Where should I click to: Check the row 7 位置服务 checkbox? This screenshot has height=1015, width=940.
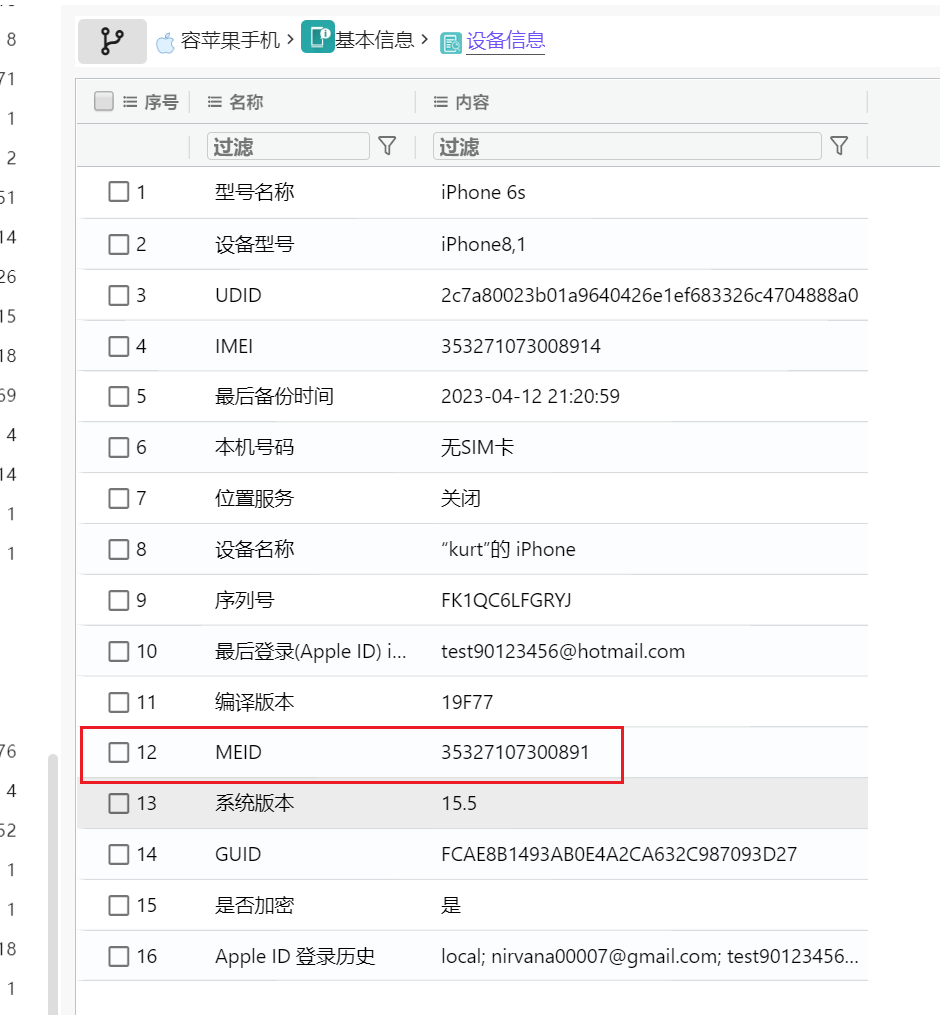point(118,498)
